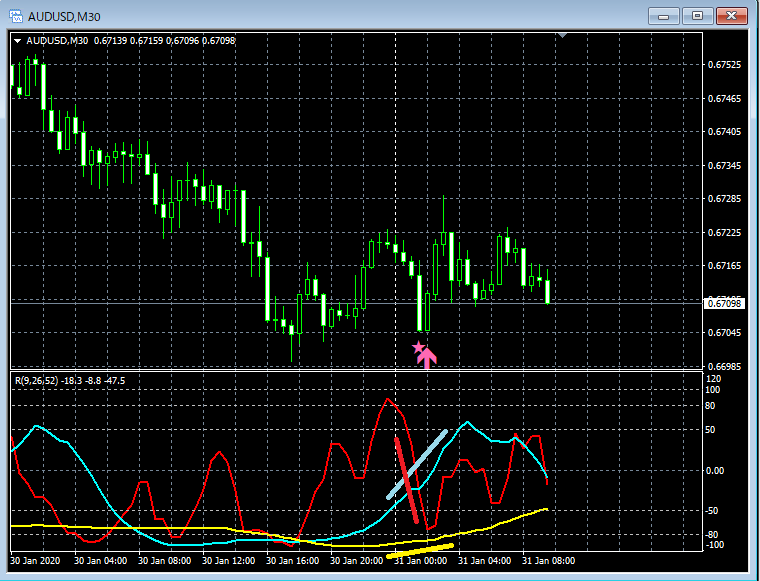Click the 30 Jan 08:00 time label
Image resolution: width=760 pixels, height=581 pixels.
(164, 561)
